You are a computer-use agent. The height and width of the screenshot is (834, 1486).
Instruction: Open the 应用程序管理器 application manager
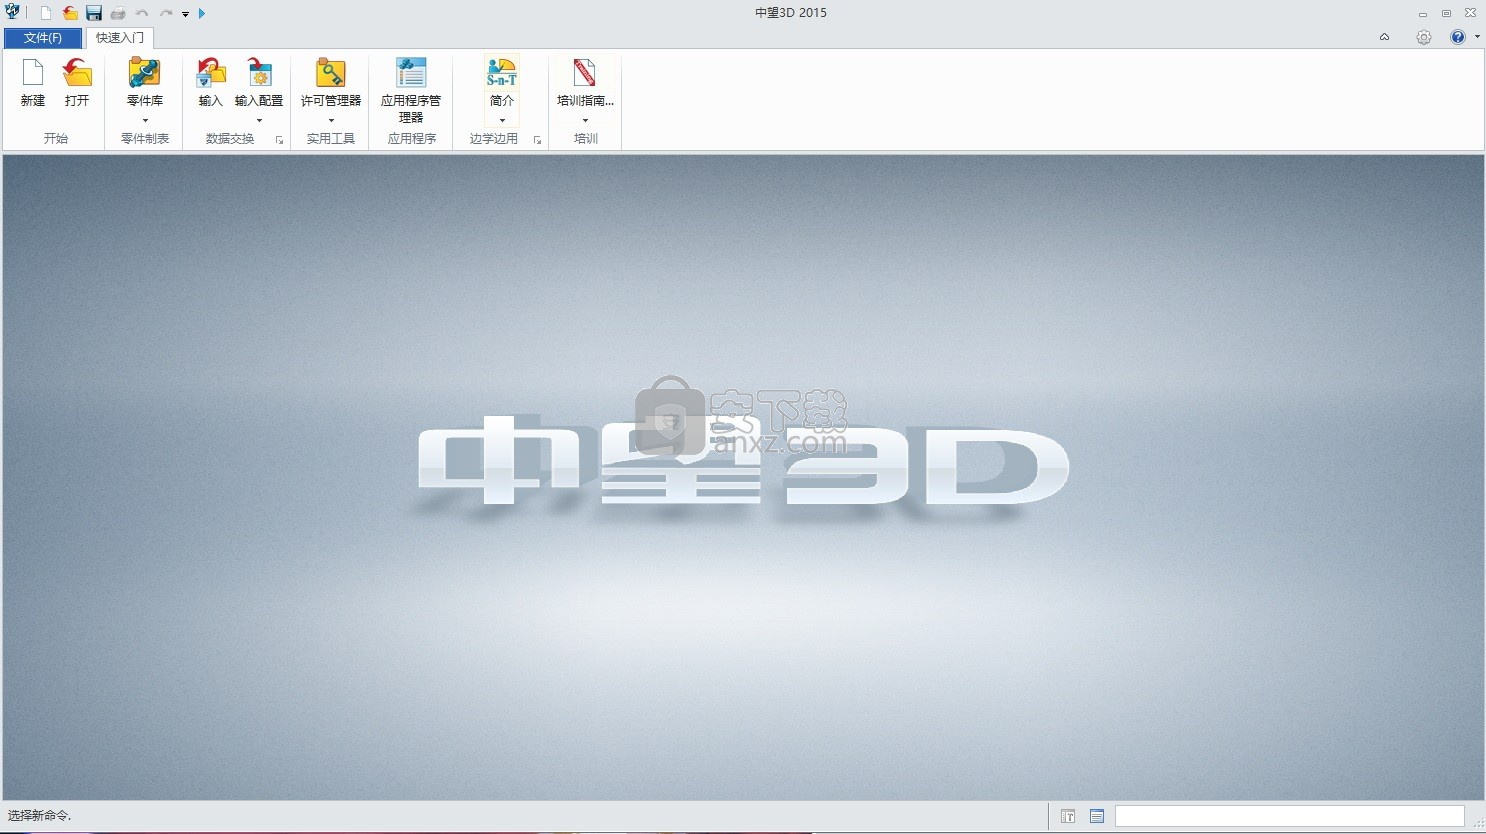click(410, 75)
